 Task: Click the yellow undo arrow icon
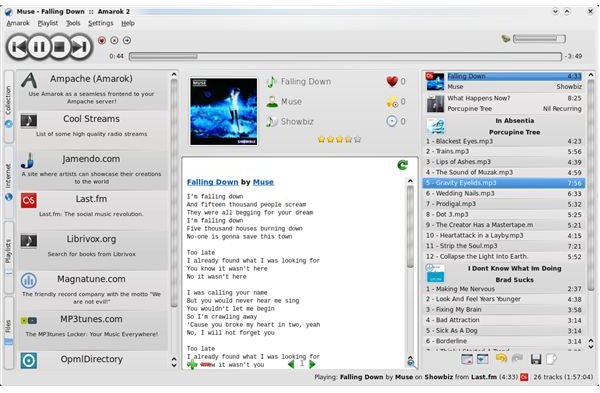click(x=501, y=358)
